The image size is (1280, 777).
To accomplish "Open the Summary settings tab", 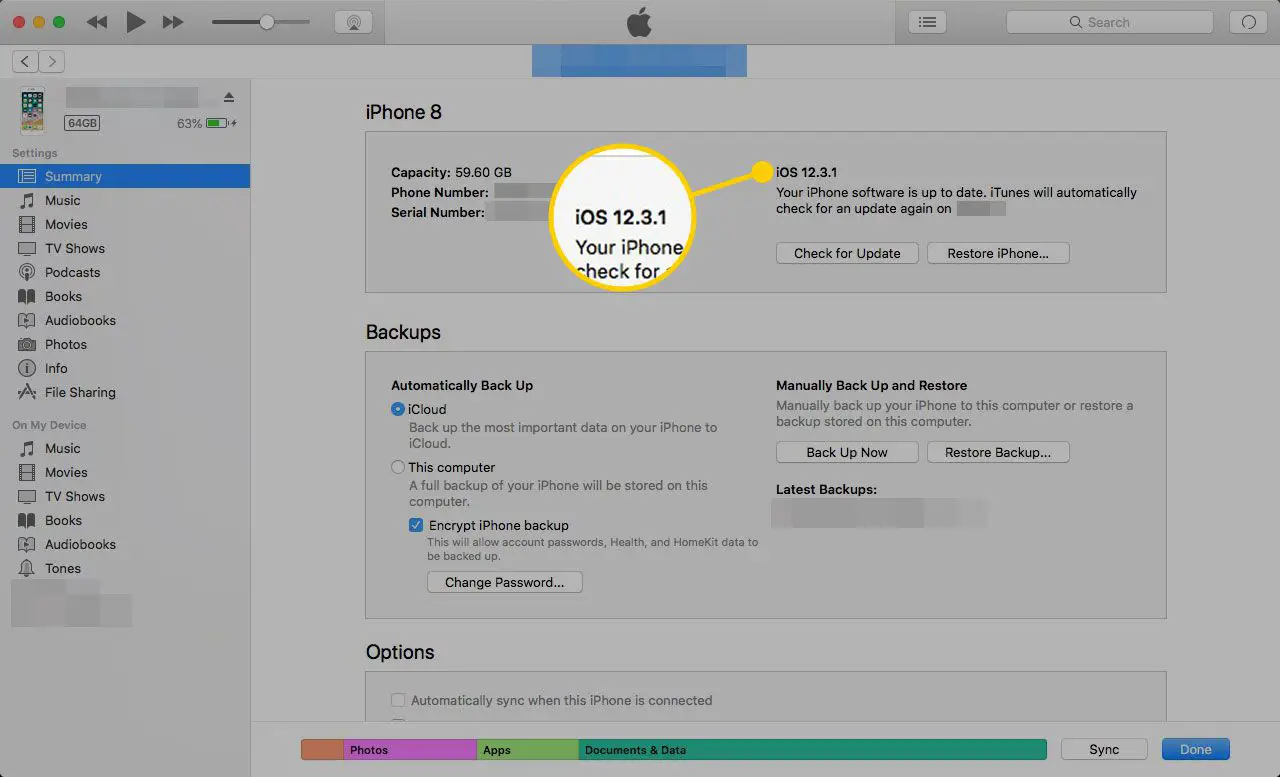I will coord(125,176).
